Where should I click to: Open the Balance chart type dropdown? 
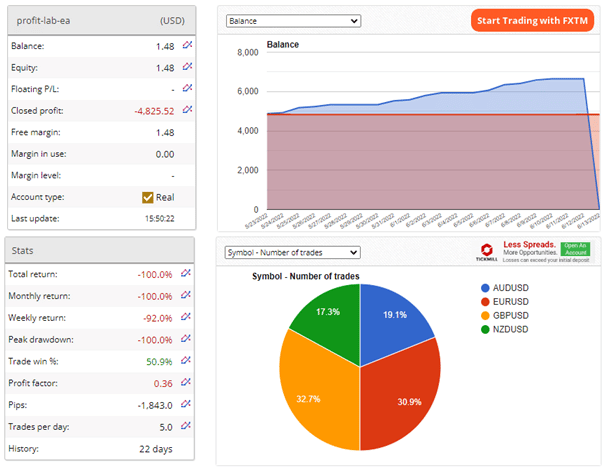coord(293,20)
